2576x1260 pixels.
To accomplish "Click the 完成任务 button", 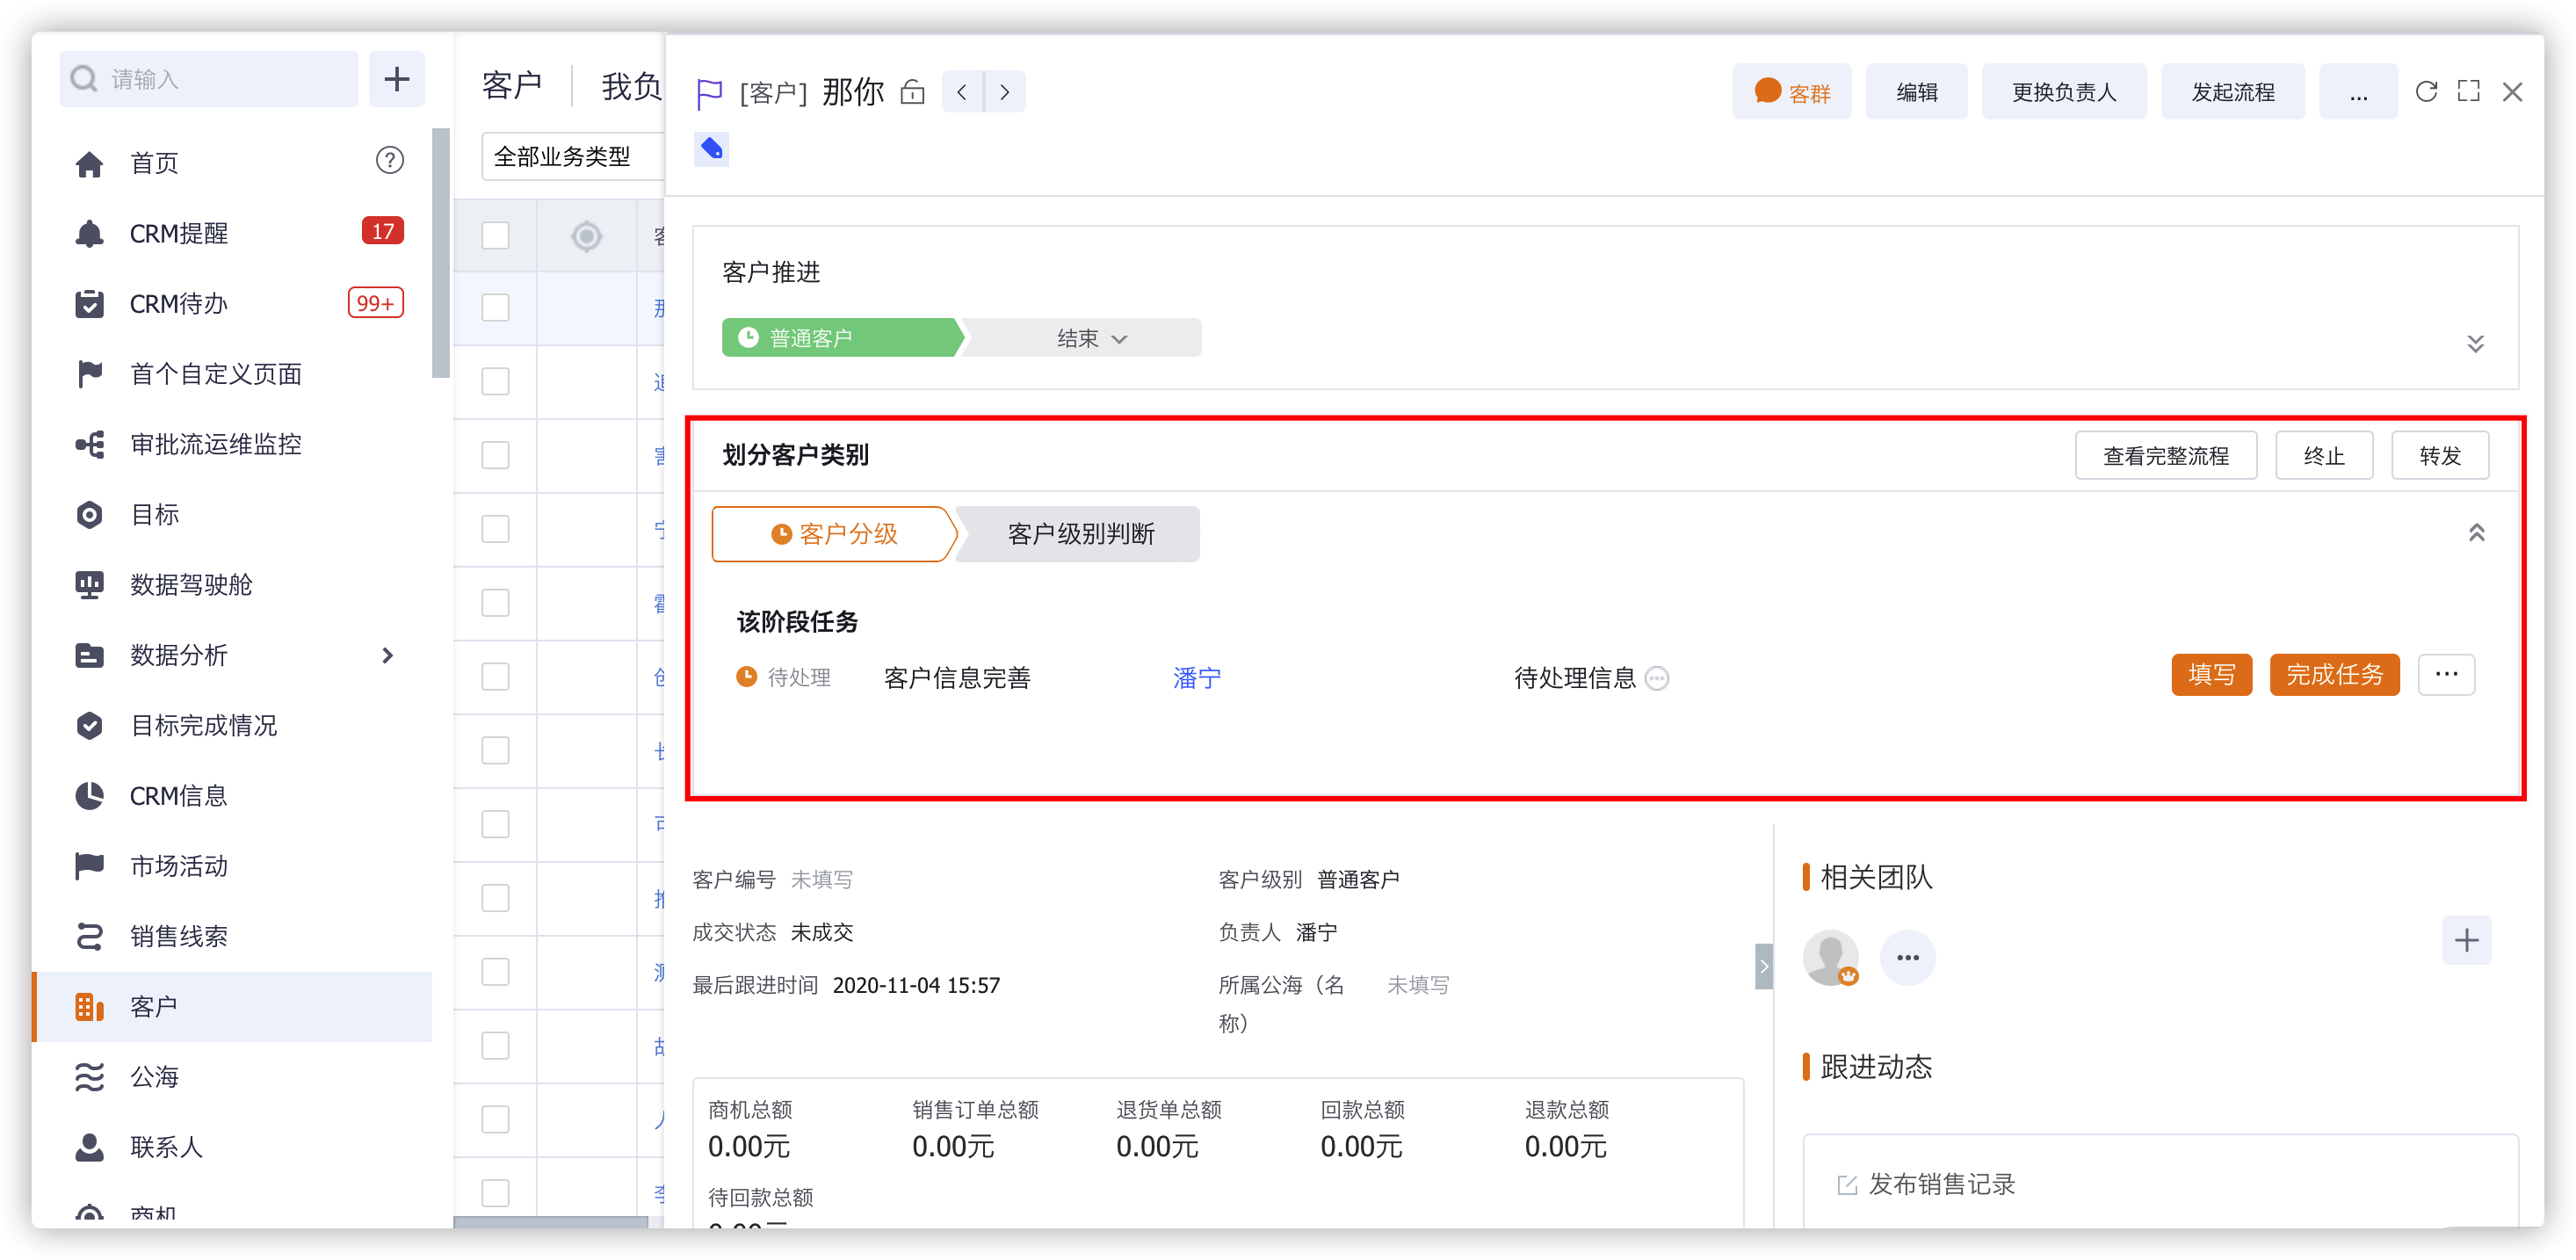I will [2334, 675].
